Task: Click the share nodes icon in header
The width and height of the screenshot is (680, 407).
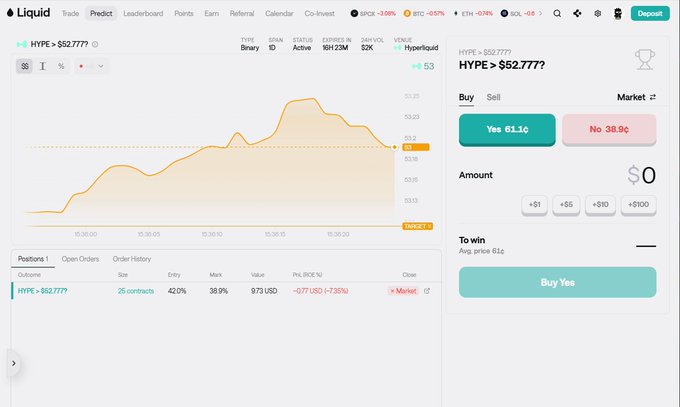Action: pyautogui.click(x=577, y=13)
